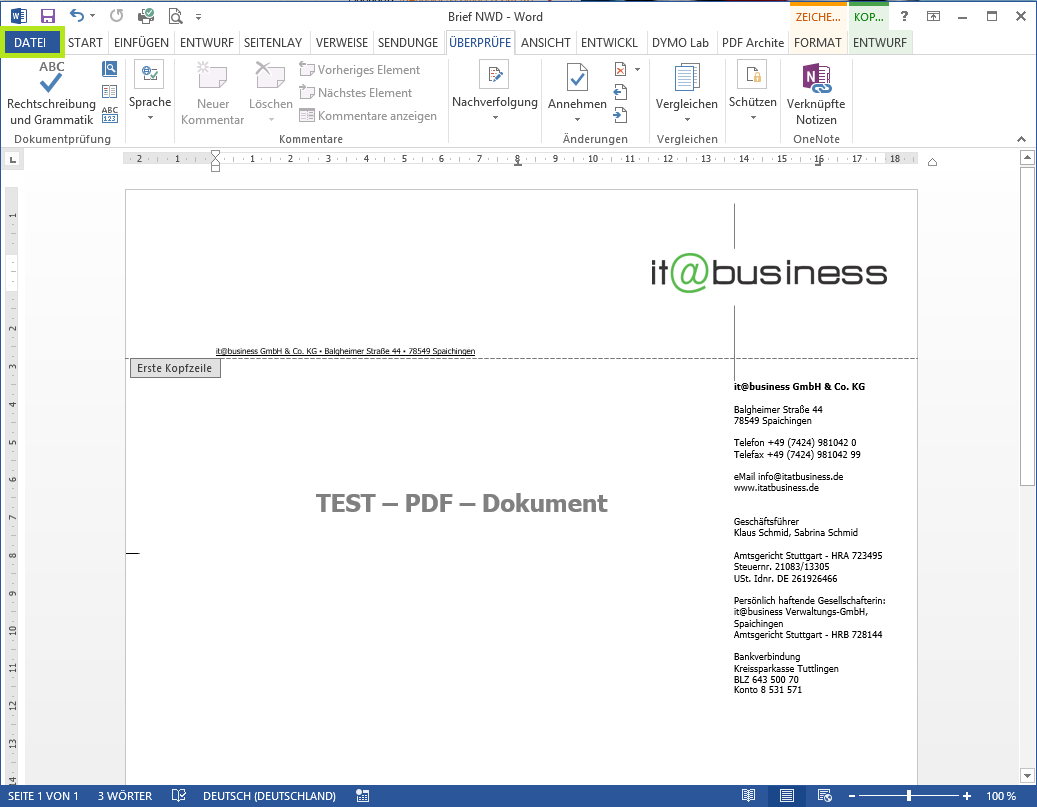Open print preview icon in quick access toolbar
This screenshot has height=807, width=1037.
tap(175, 17)
